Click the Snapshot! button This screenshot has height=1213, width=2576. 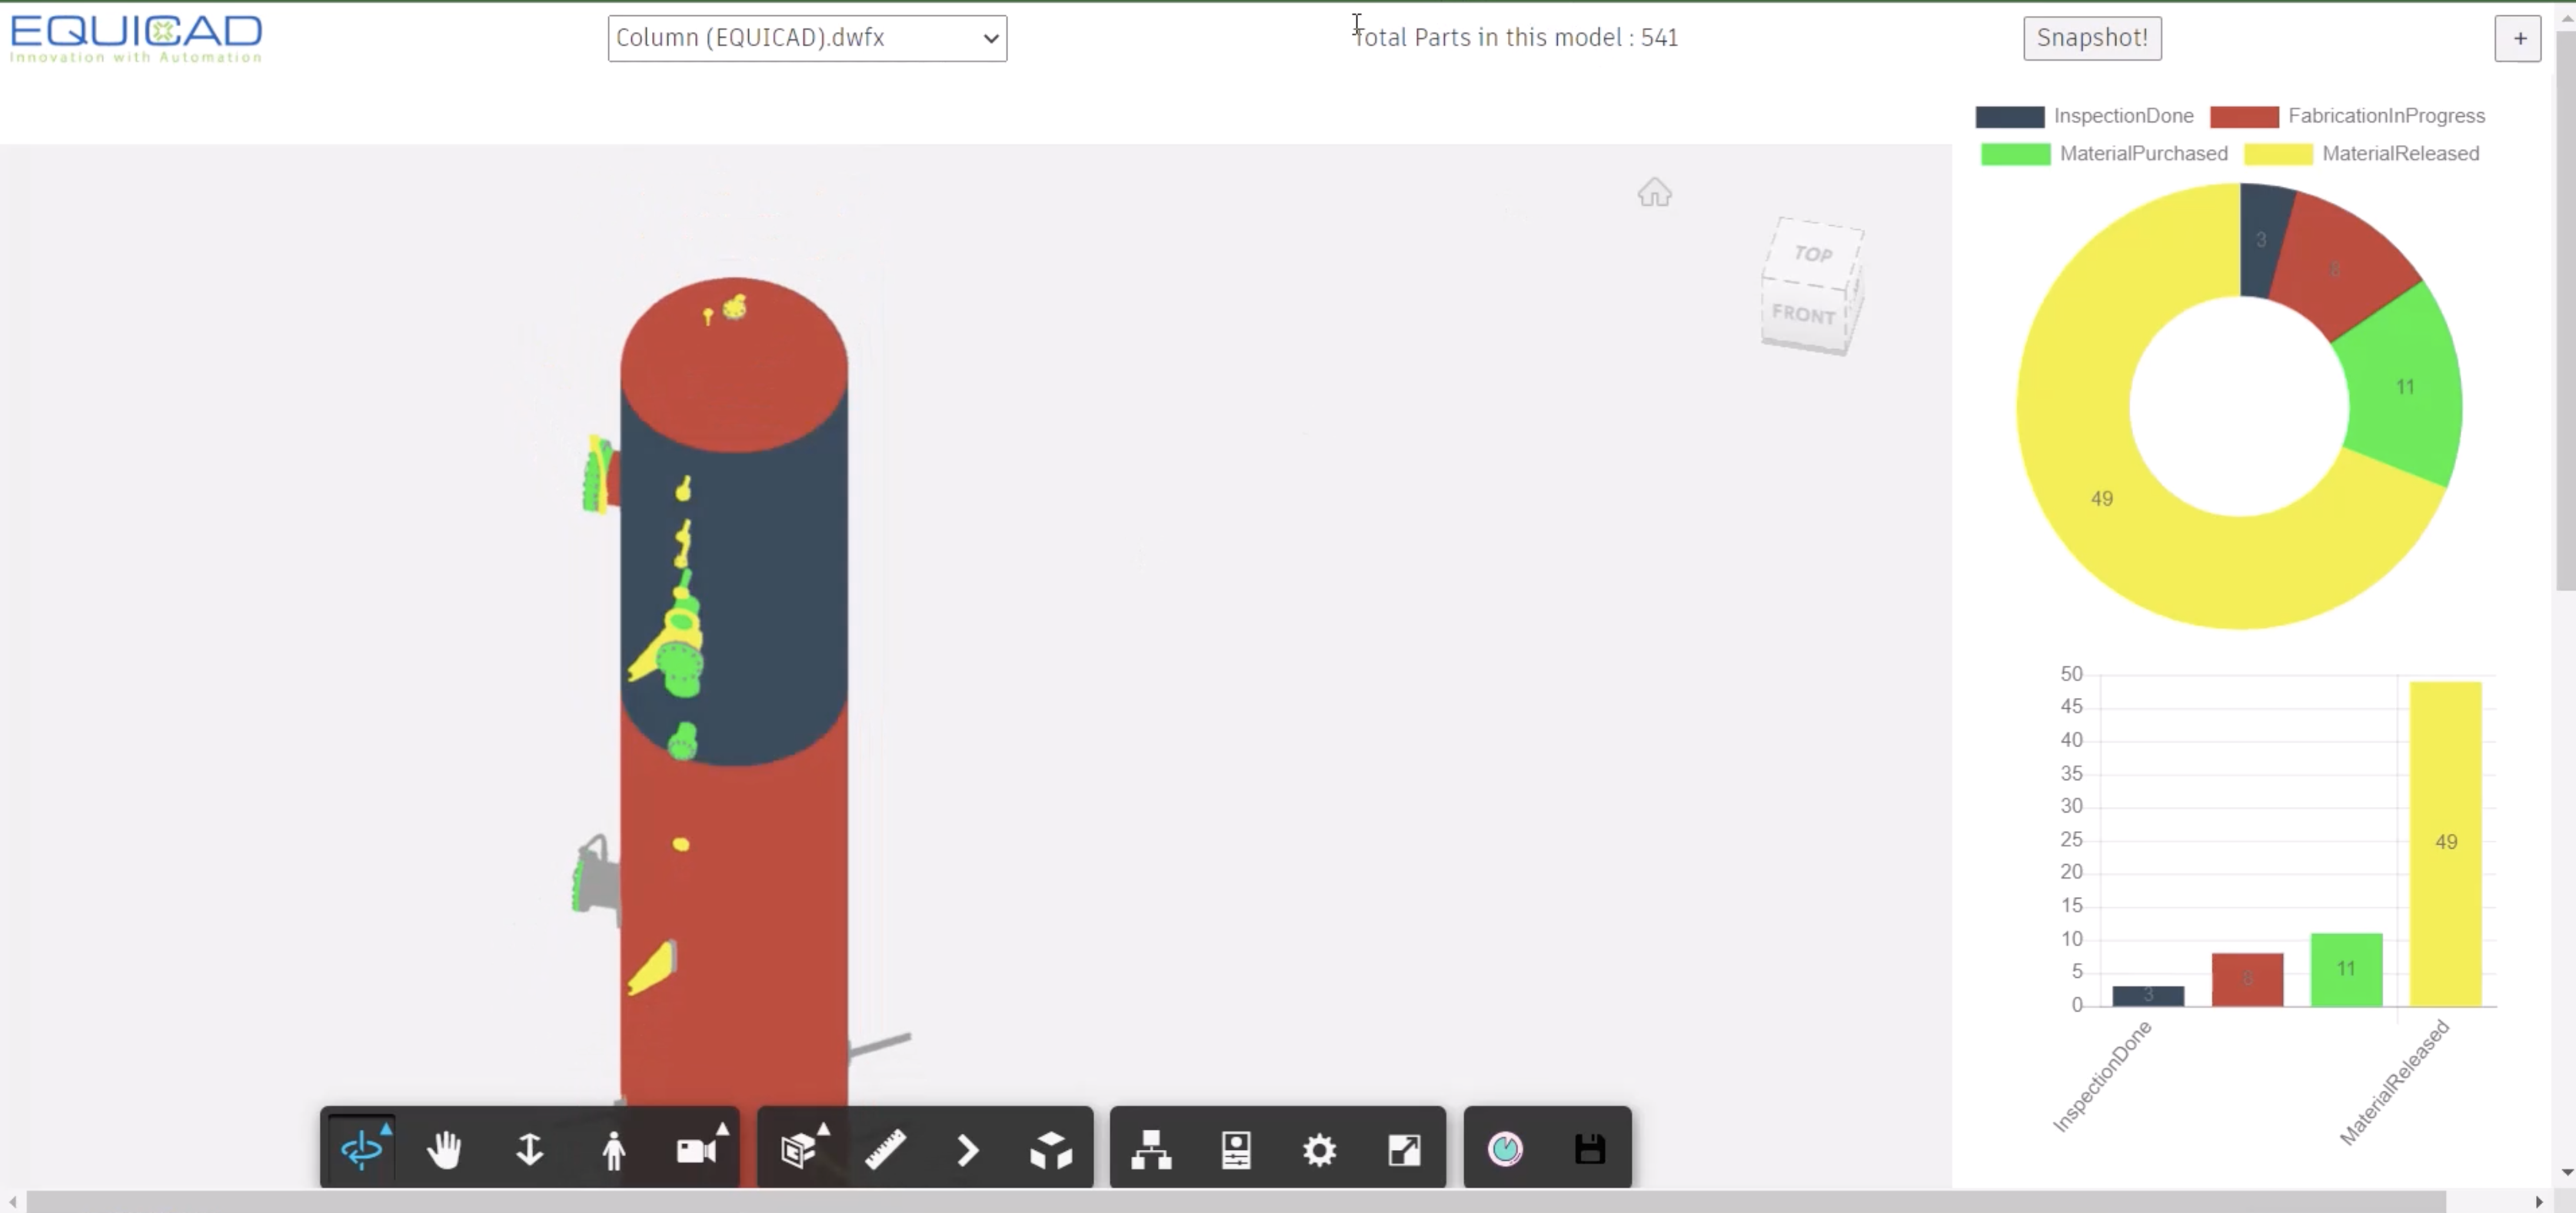click(x=2091, y=37)
